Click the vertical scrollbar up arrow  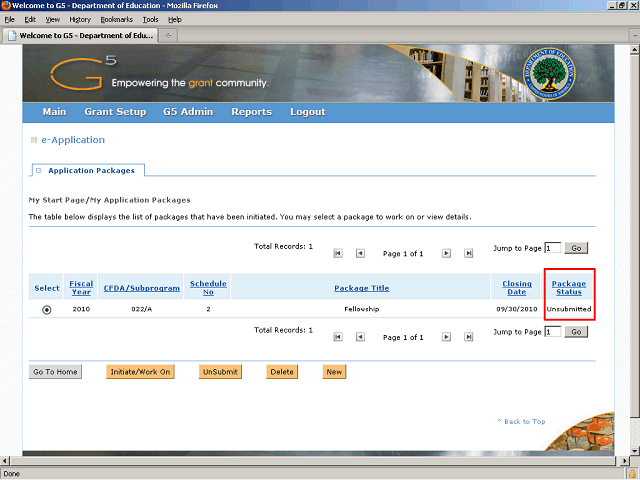[x=635, y=50]
